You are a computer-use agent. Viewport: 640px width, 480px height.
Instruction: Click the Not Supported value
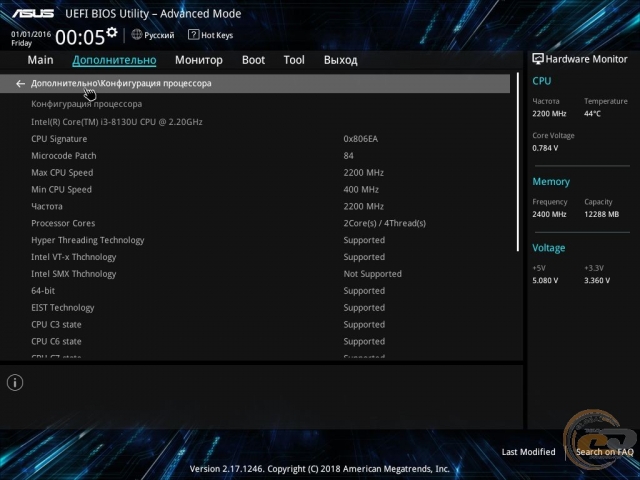373,274
